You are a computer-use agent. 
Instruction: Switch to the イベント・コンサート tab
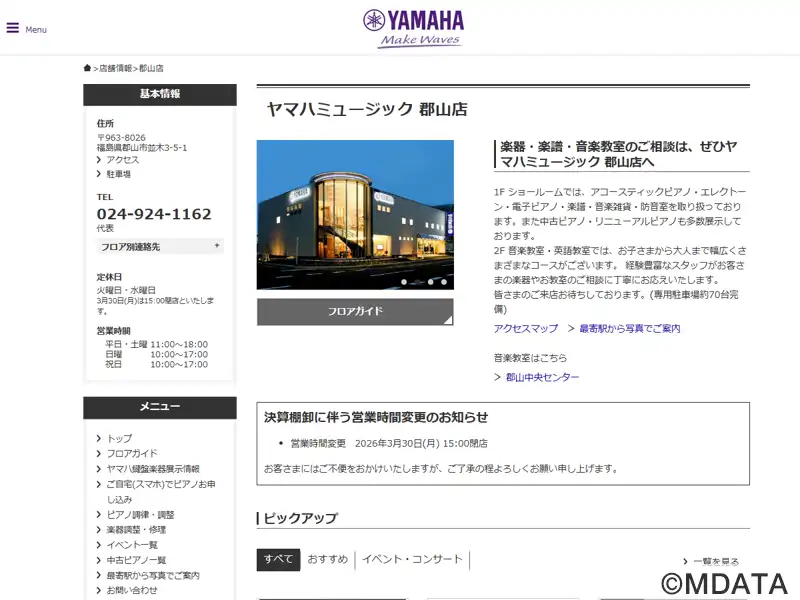[412, 559]
